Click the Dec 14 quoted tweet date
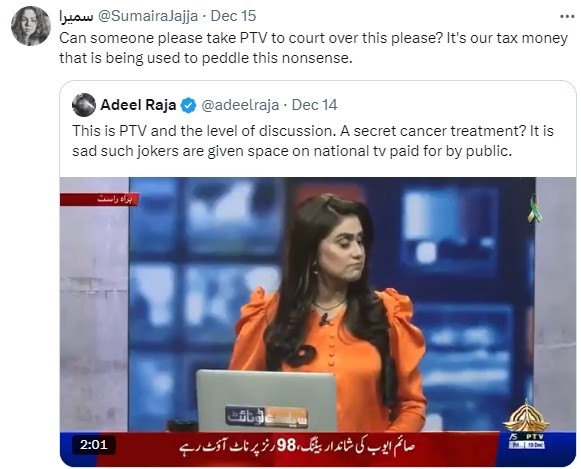This screenshot has width=581, height=469. pos(315,105)
